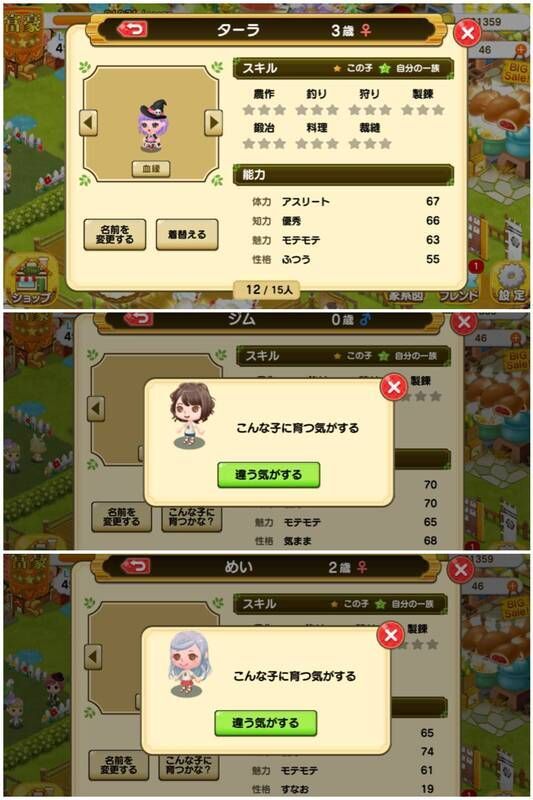
Task: Click the 着替える button
Action: [187, 235]
